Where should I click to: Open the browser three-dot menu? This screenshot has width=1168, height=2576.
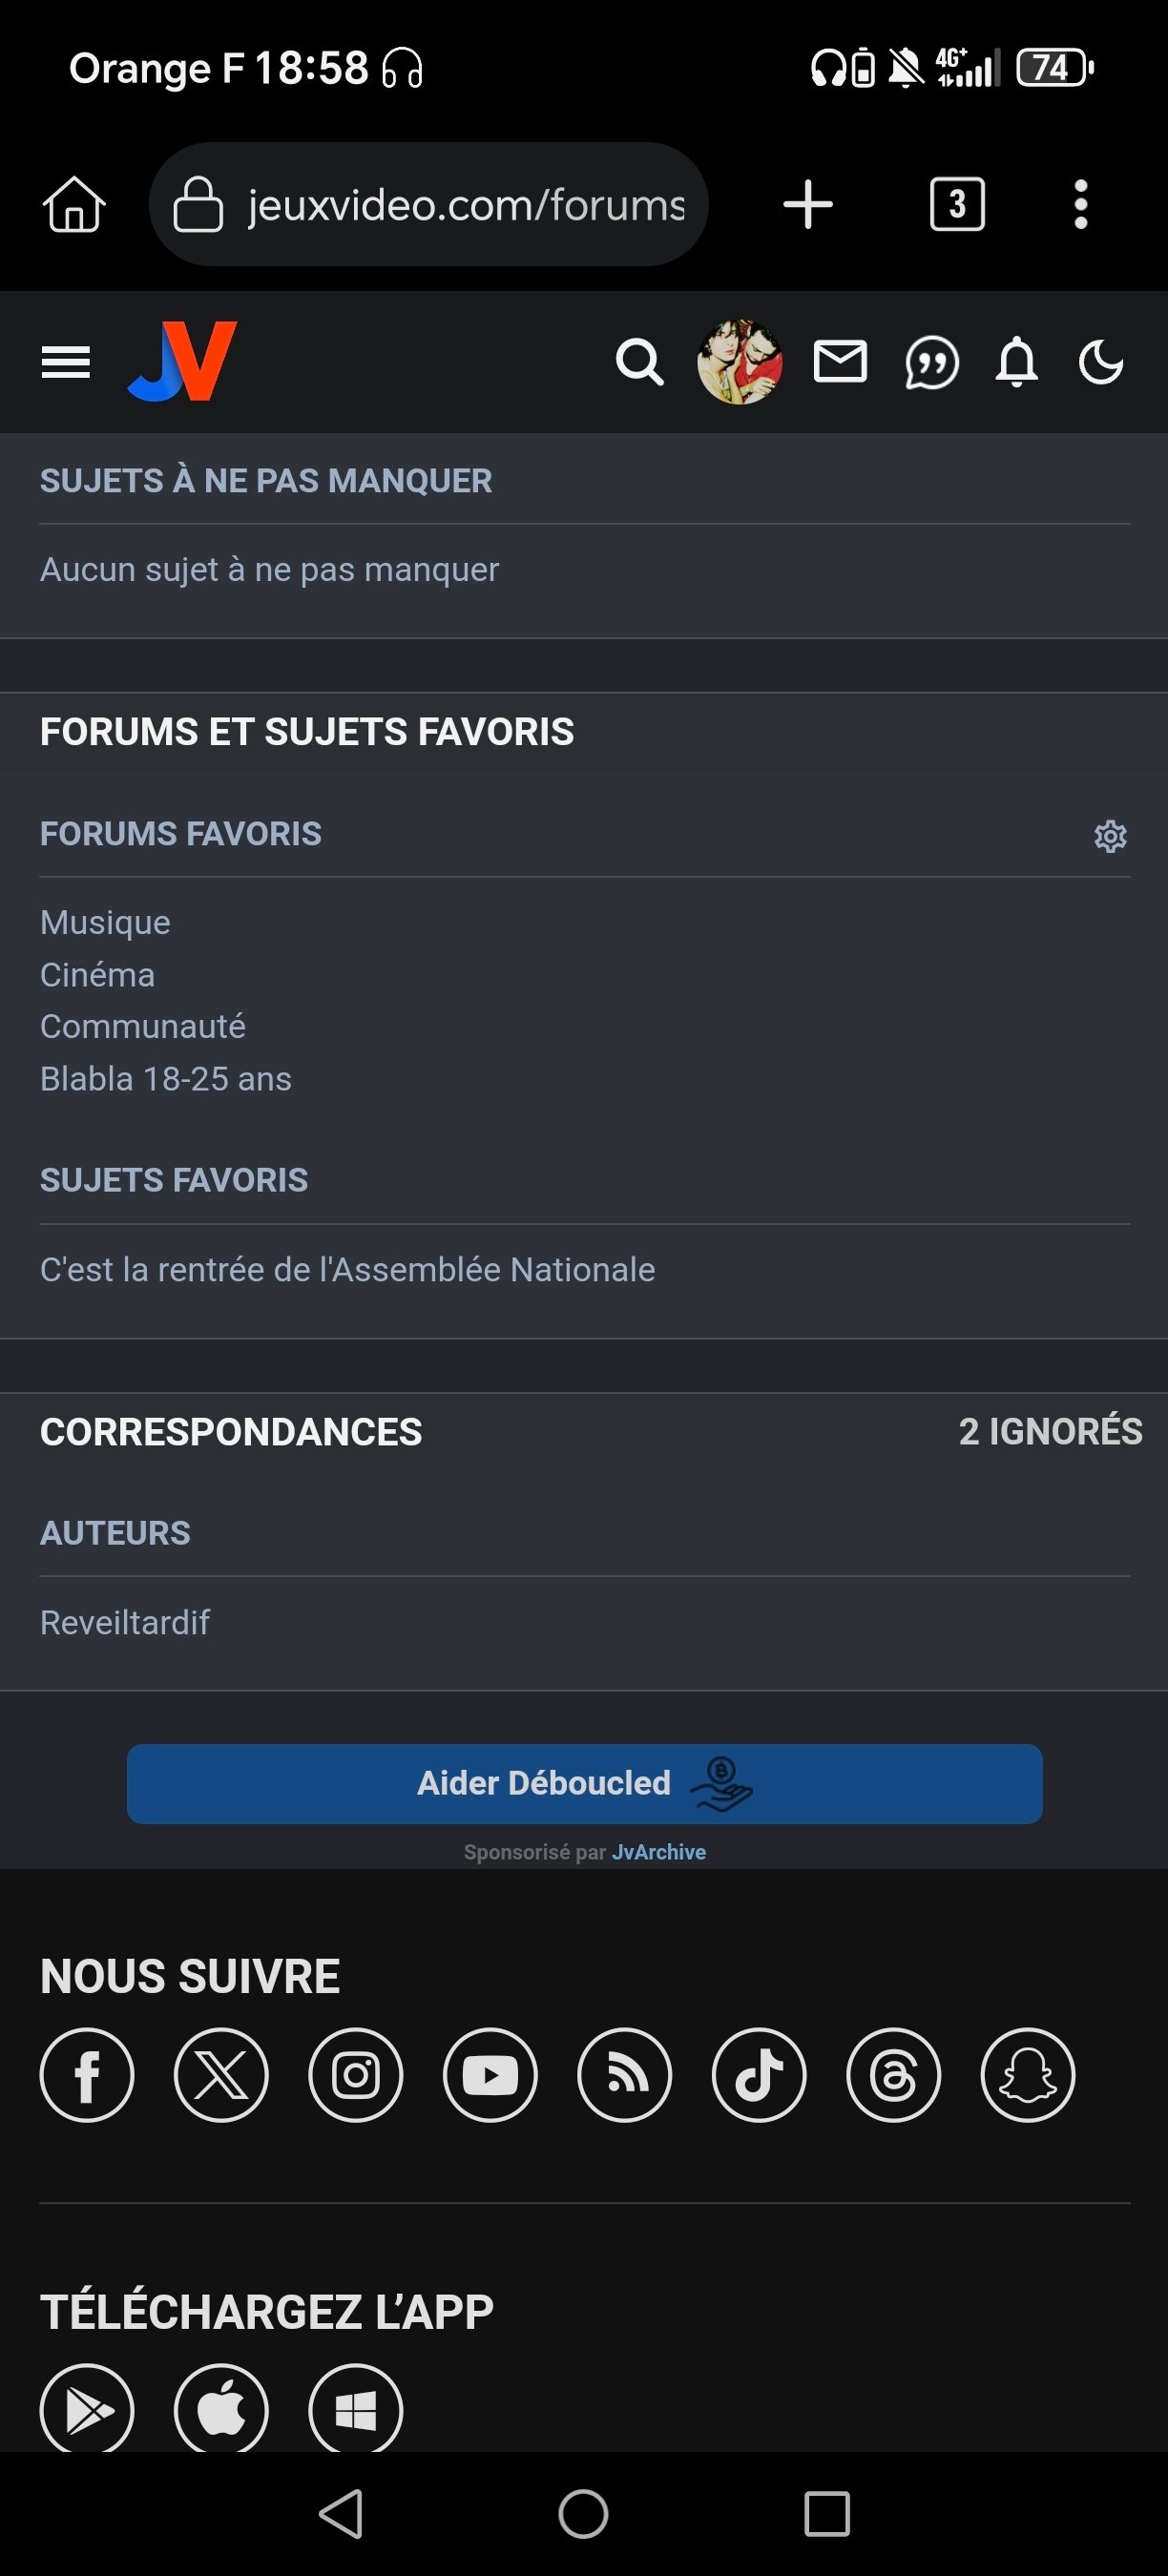(x=1081, y=204)
